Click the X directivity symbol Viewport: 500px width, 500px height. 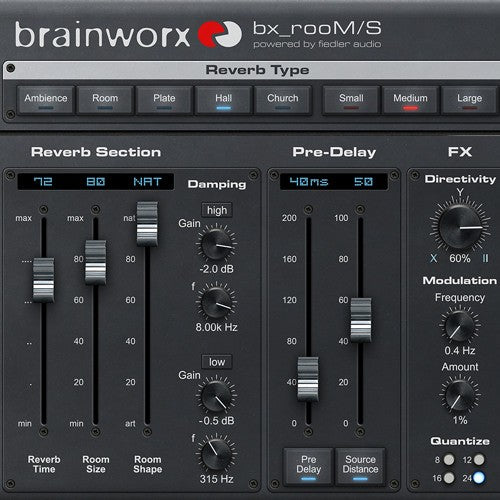[433, 258]
